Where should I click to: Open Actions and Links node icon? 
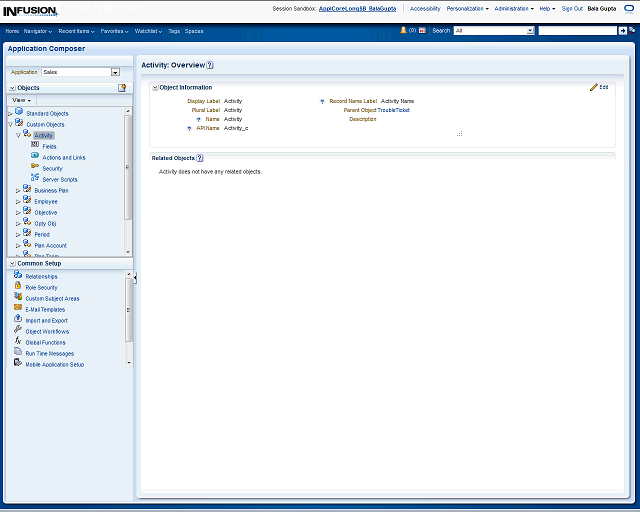click(35, 157)
